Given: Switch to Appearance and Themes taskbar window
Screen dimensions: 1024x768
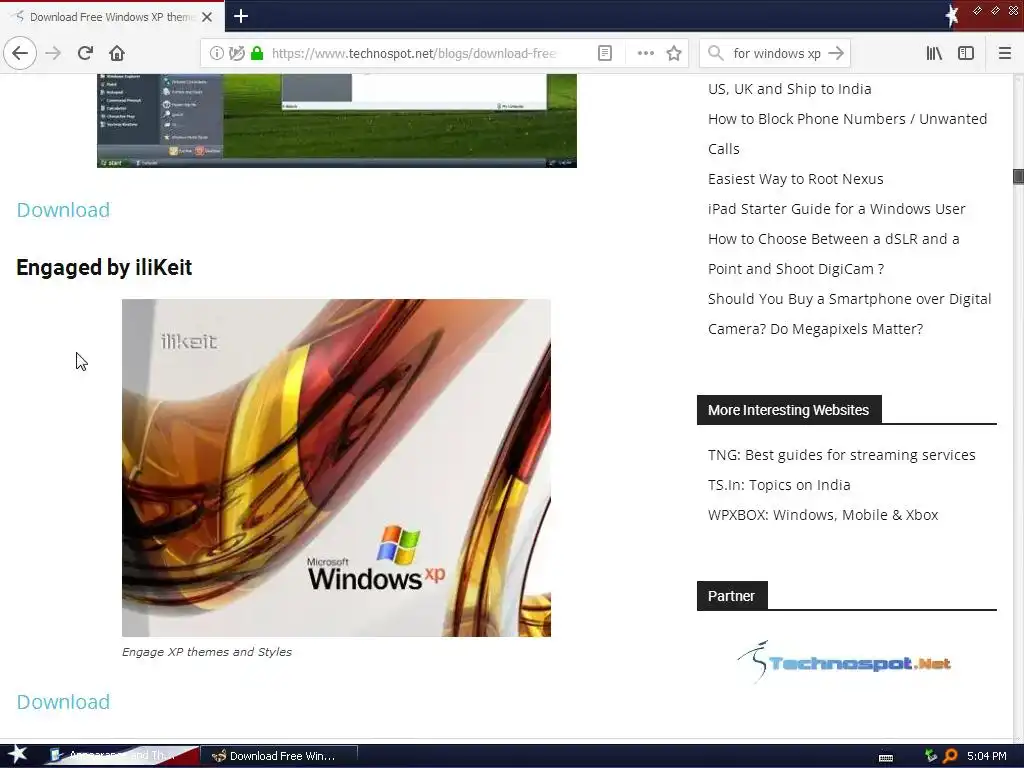Looking at the screenshot, I should coord(121,756).
